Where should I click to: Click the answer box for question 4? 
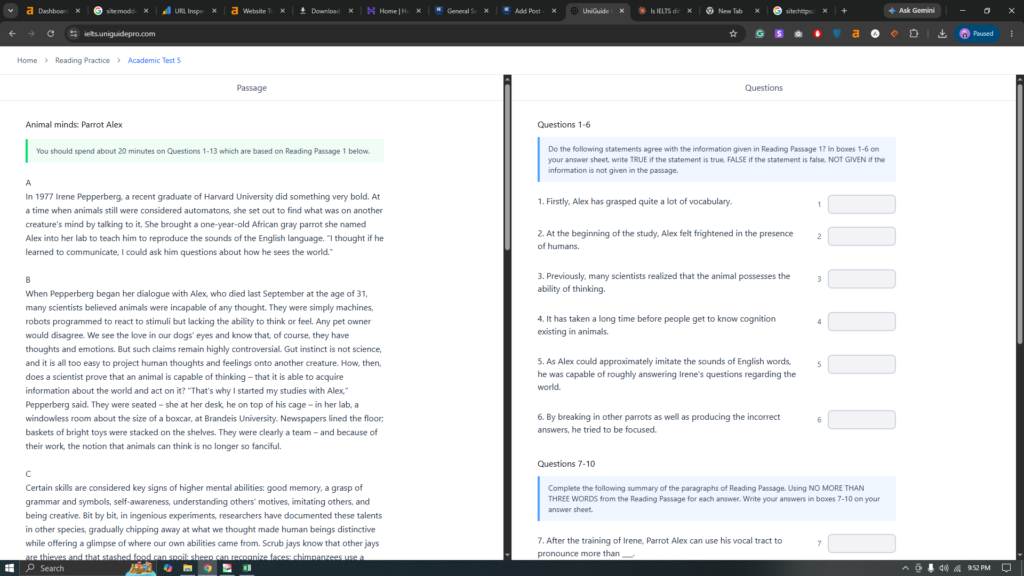861,321
